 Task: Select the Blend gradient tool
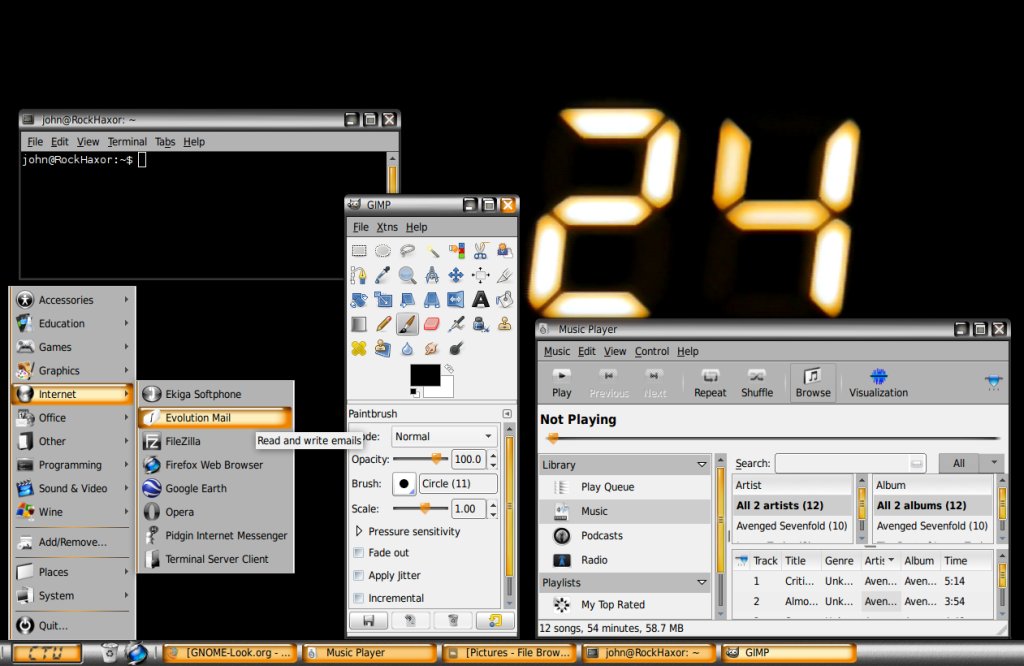pos(359,324)
